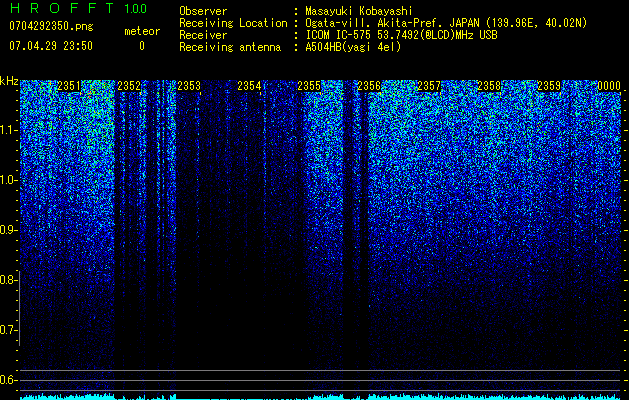Click the Ogata-vill. Akita-Pref. JAPAN location text
The width and height of the screenshot is (629, 400).
coord(444,23)
